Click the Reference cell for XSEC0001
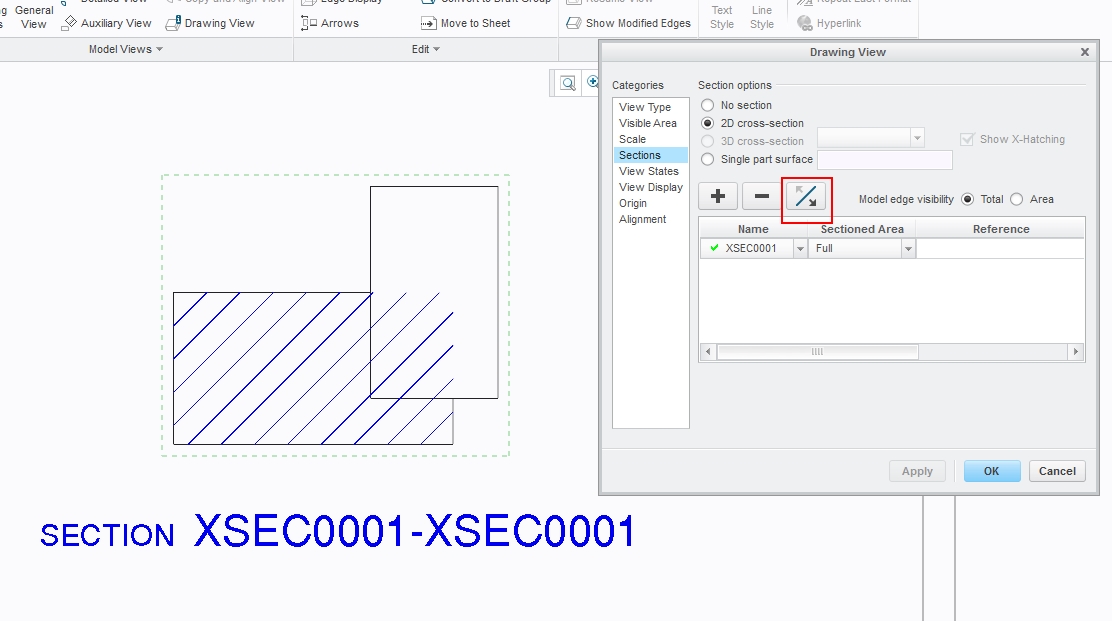Image resolution: width=1112 pixels, height=621 pixels. [1000, 249]
